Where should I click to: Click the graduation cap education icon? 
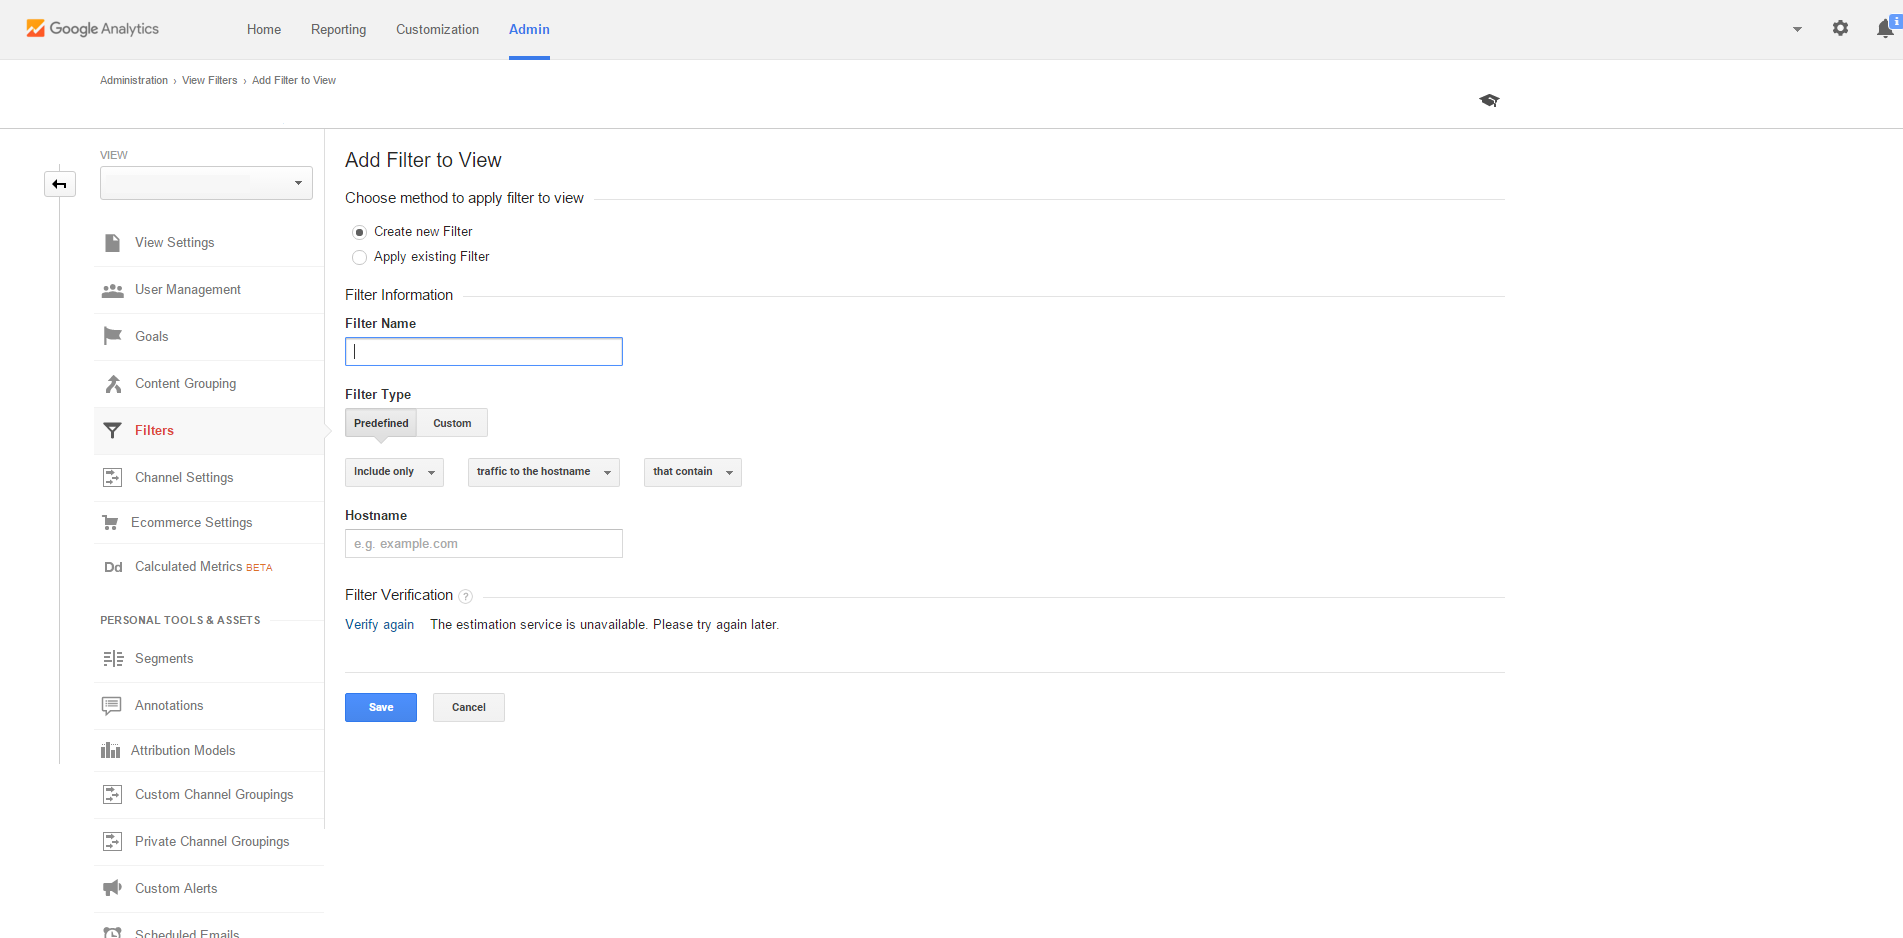click(x=1489, y=100)
